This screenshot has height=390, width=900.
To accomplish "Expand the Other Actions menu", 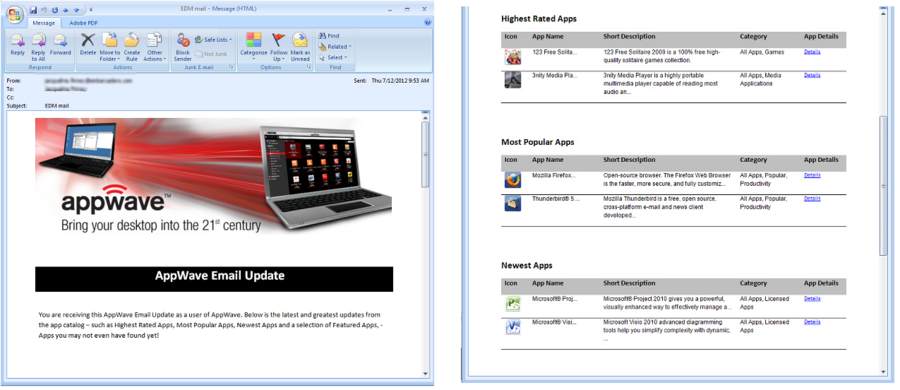I will (x=154, y=47).
